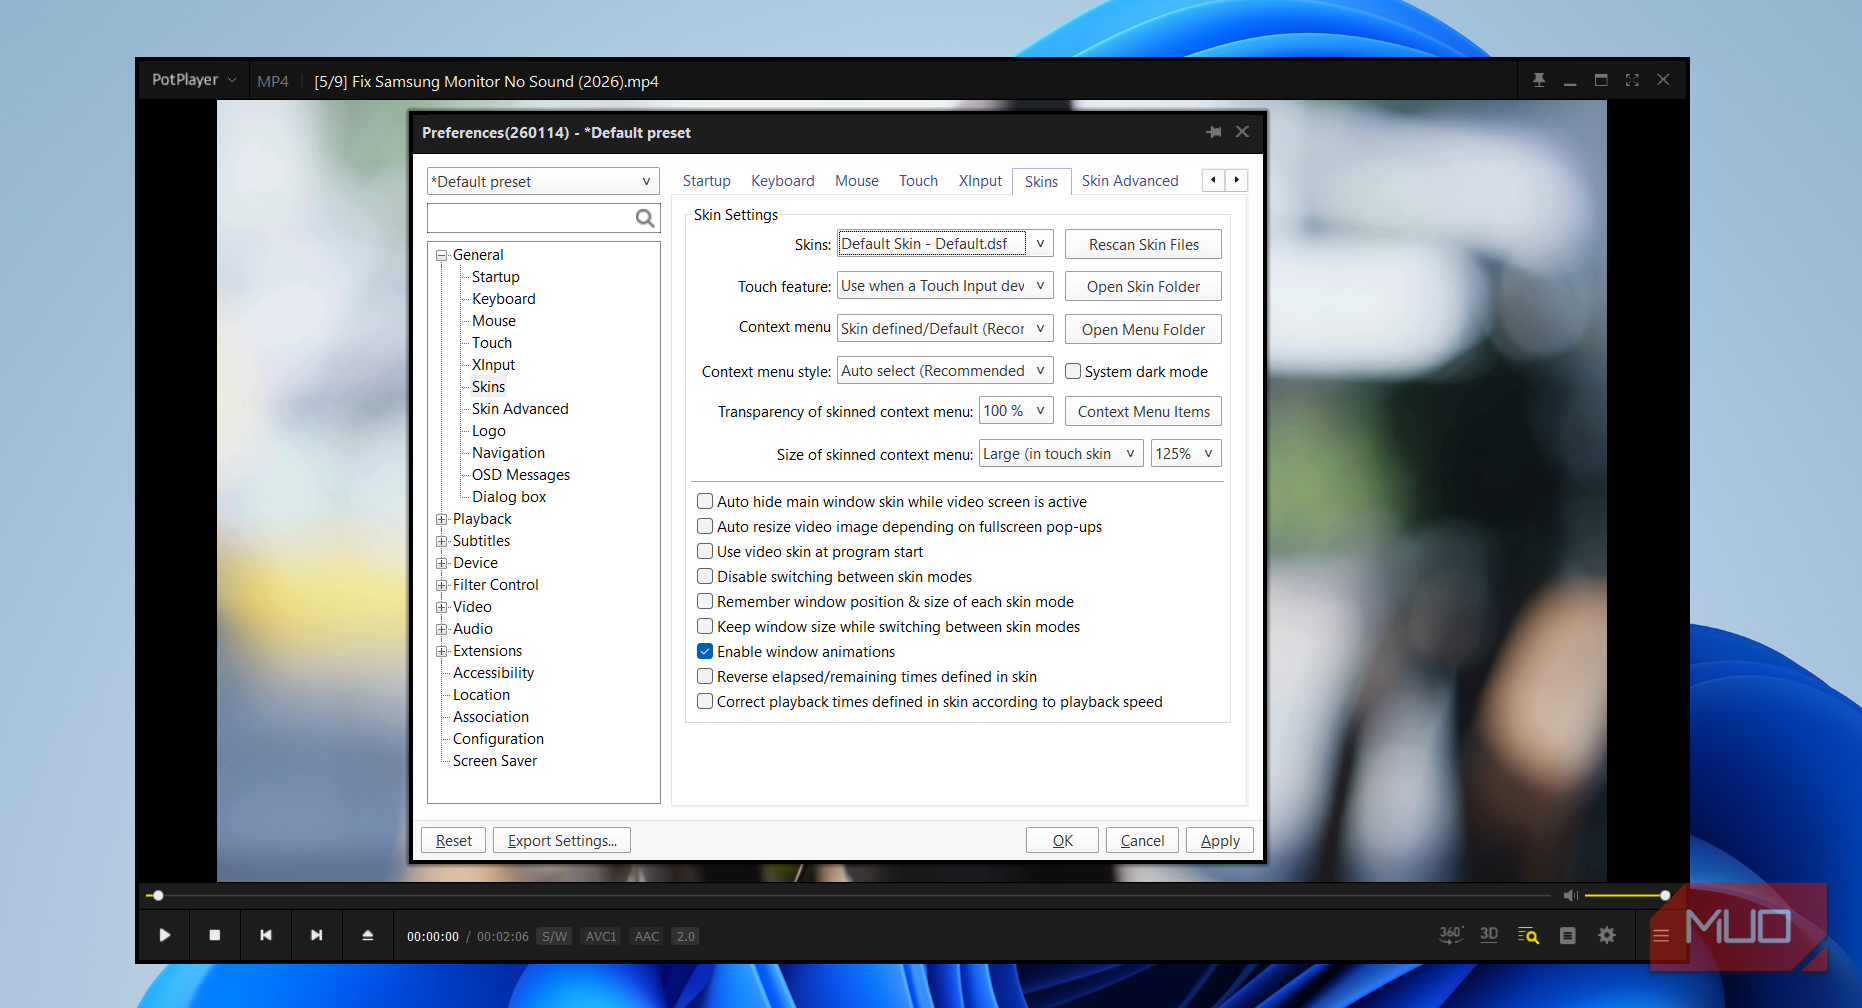Switch to the Startup tab
This screenshot has height=1008, width=1862.
707,181
